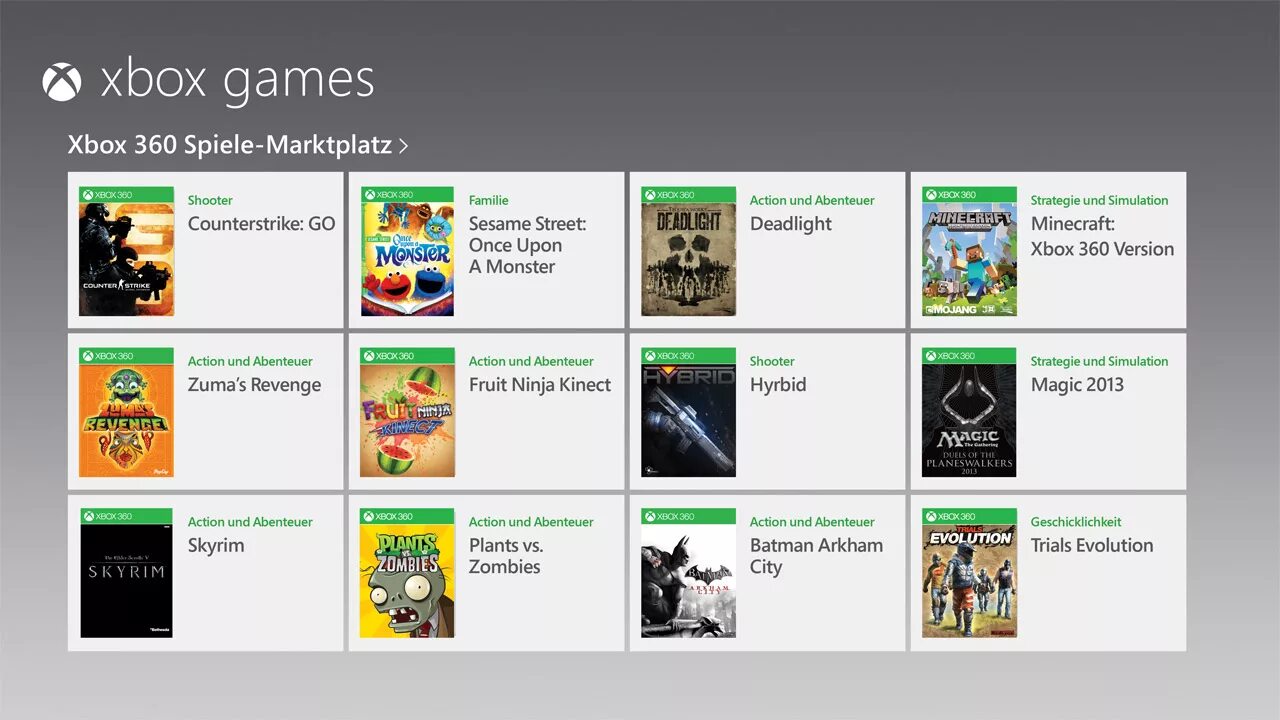
Task: Open Batman Arkham City cover art
Action: 688,573
